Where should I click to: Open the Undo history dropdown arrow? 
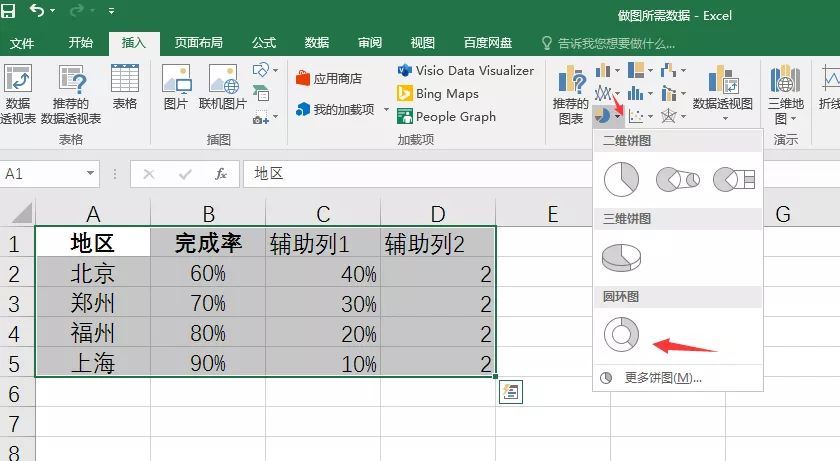53,13
